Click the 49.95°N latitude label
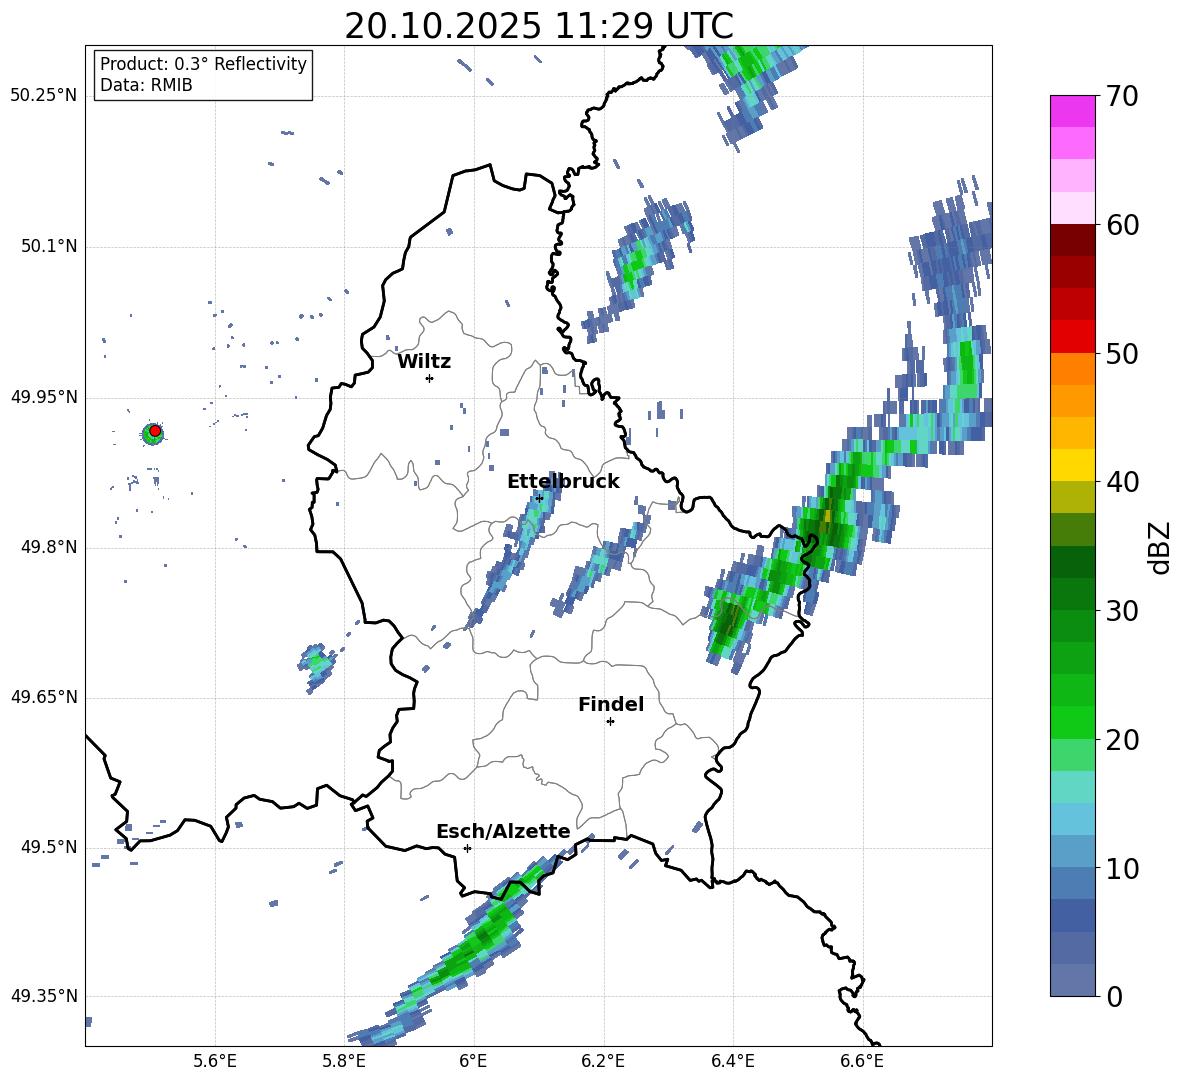Image resolution: width=1184 pixels, height=1081 pixels. [x=44, y=397]
